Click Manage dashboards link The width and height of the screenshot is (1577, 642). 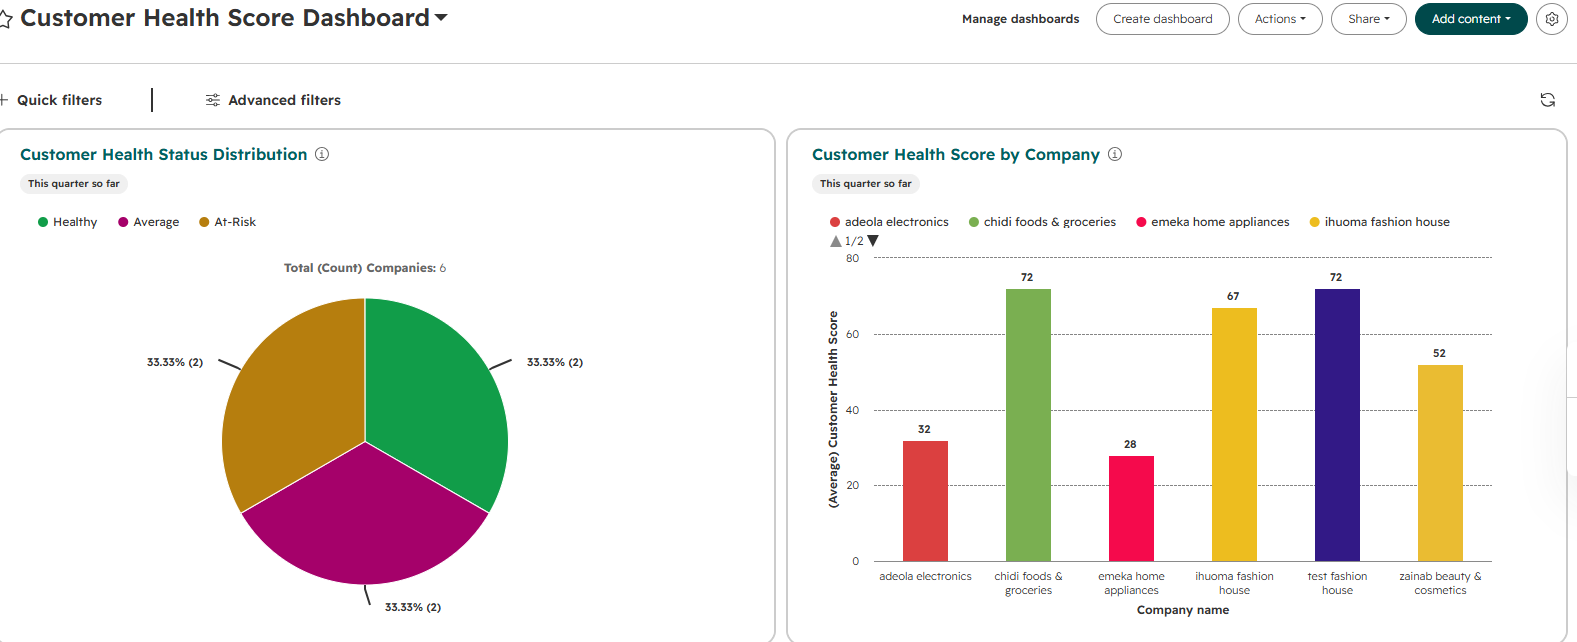tap(1020, 19)
